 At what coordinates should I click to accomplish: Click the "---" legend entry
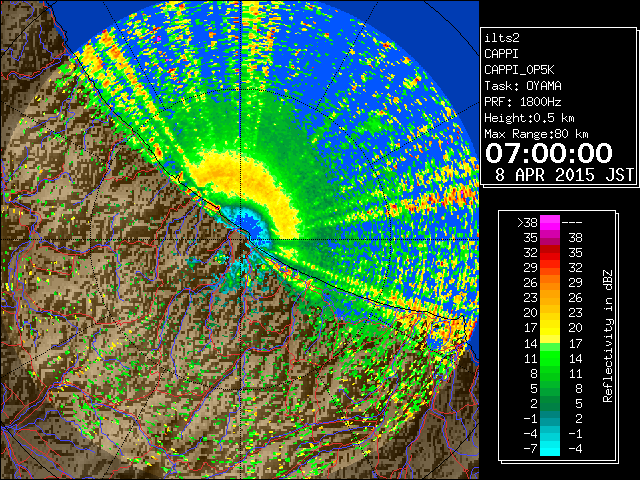click(572, 222)
